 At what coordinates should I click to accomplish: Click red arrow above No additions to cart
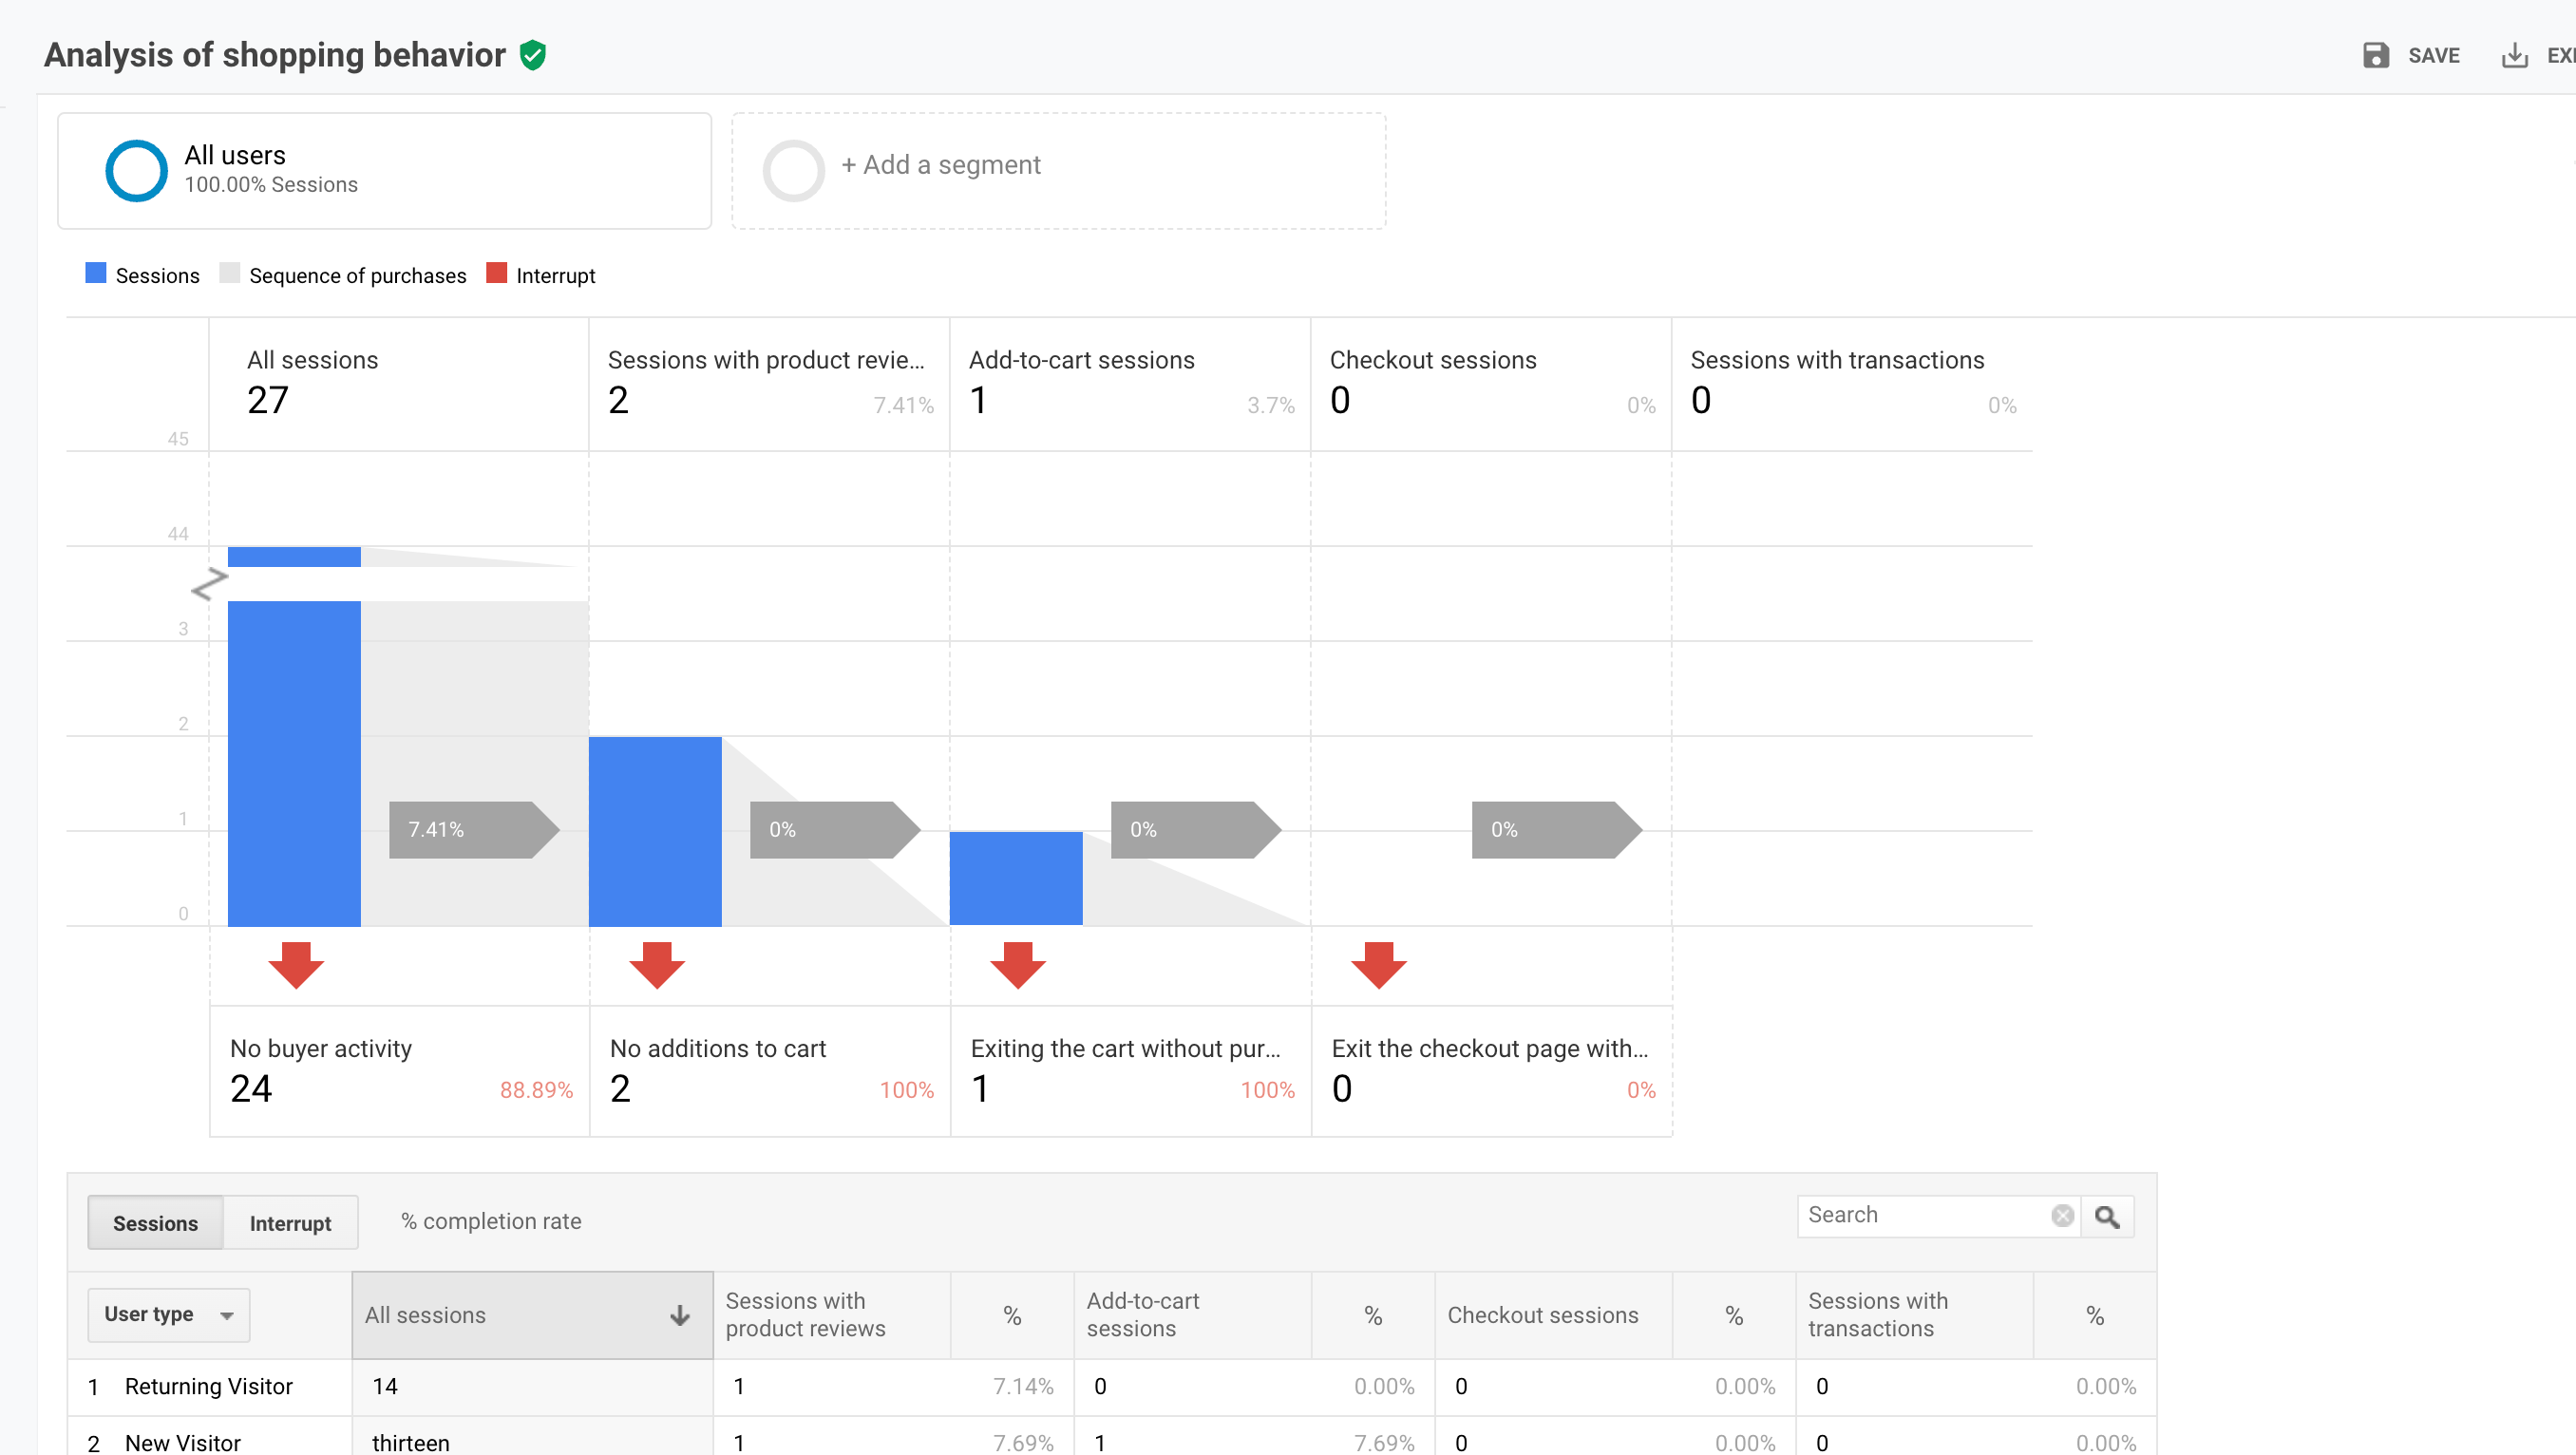click(657, 964)
